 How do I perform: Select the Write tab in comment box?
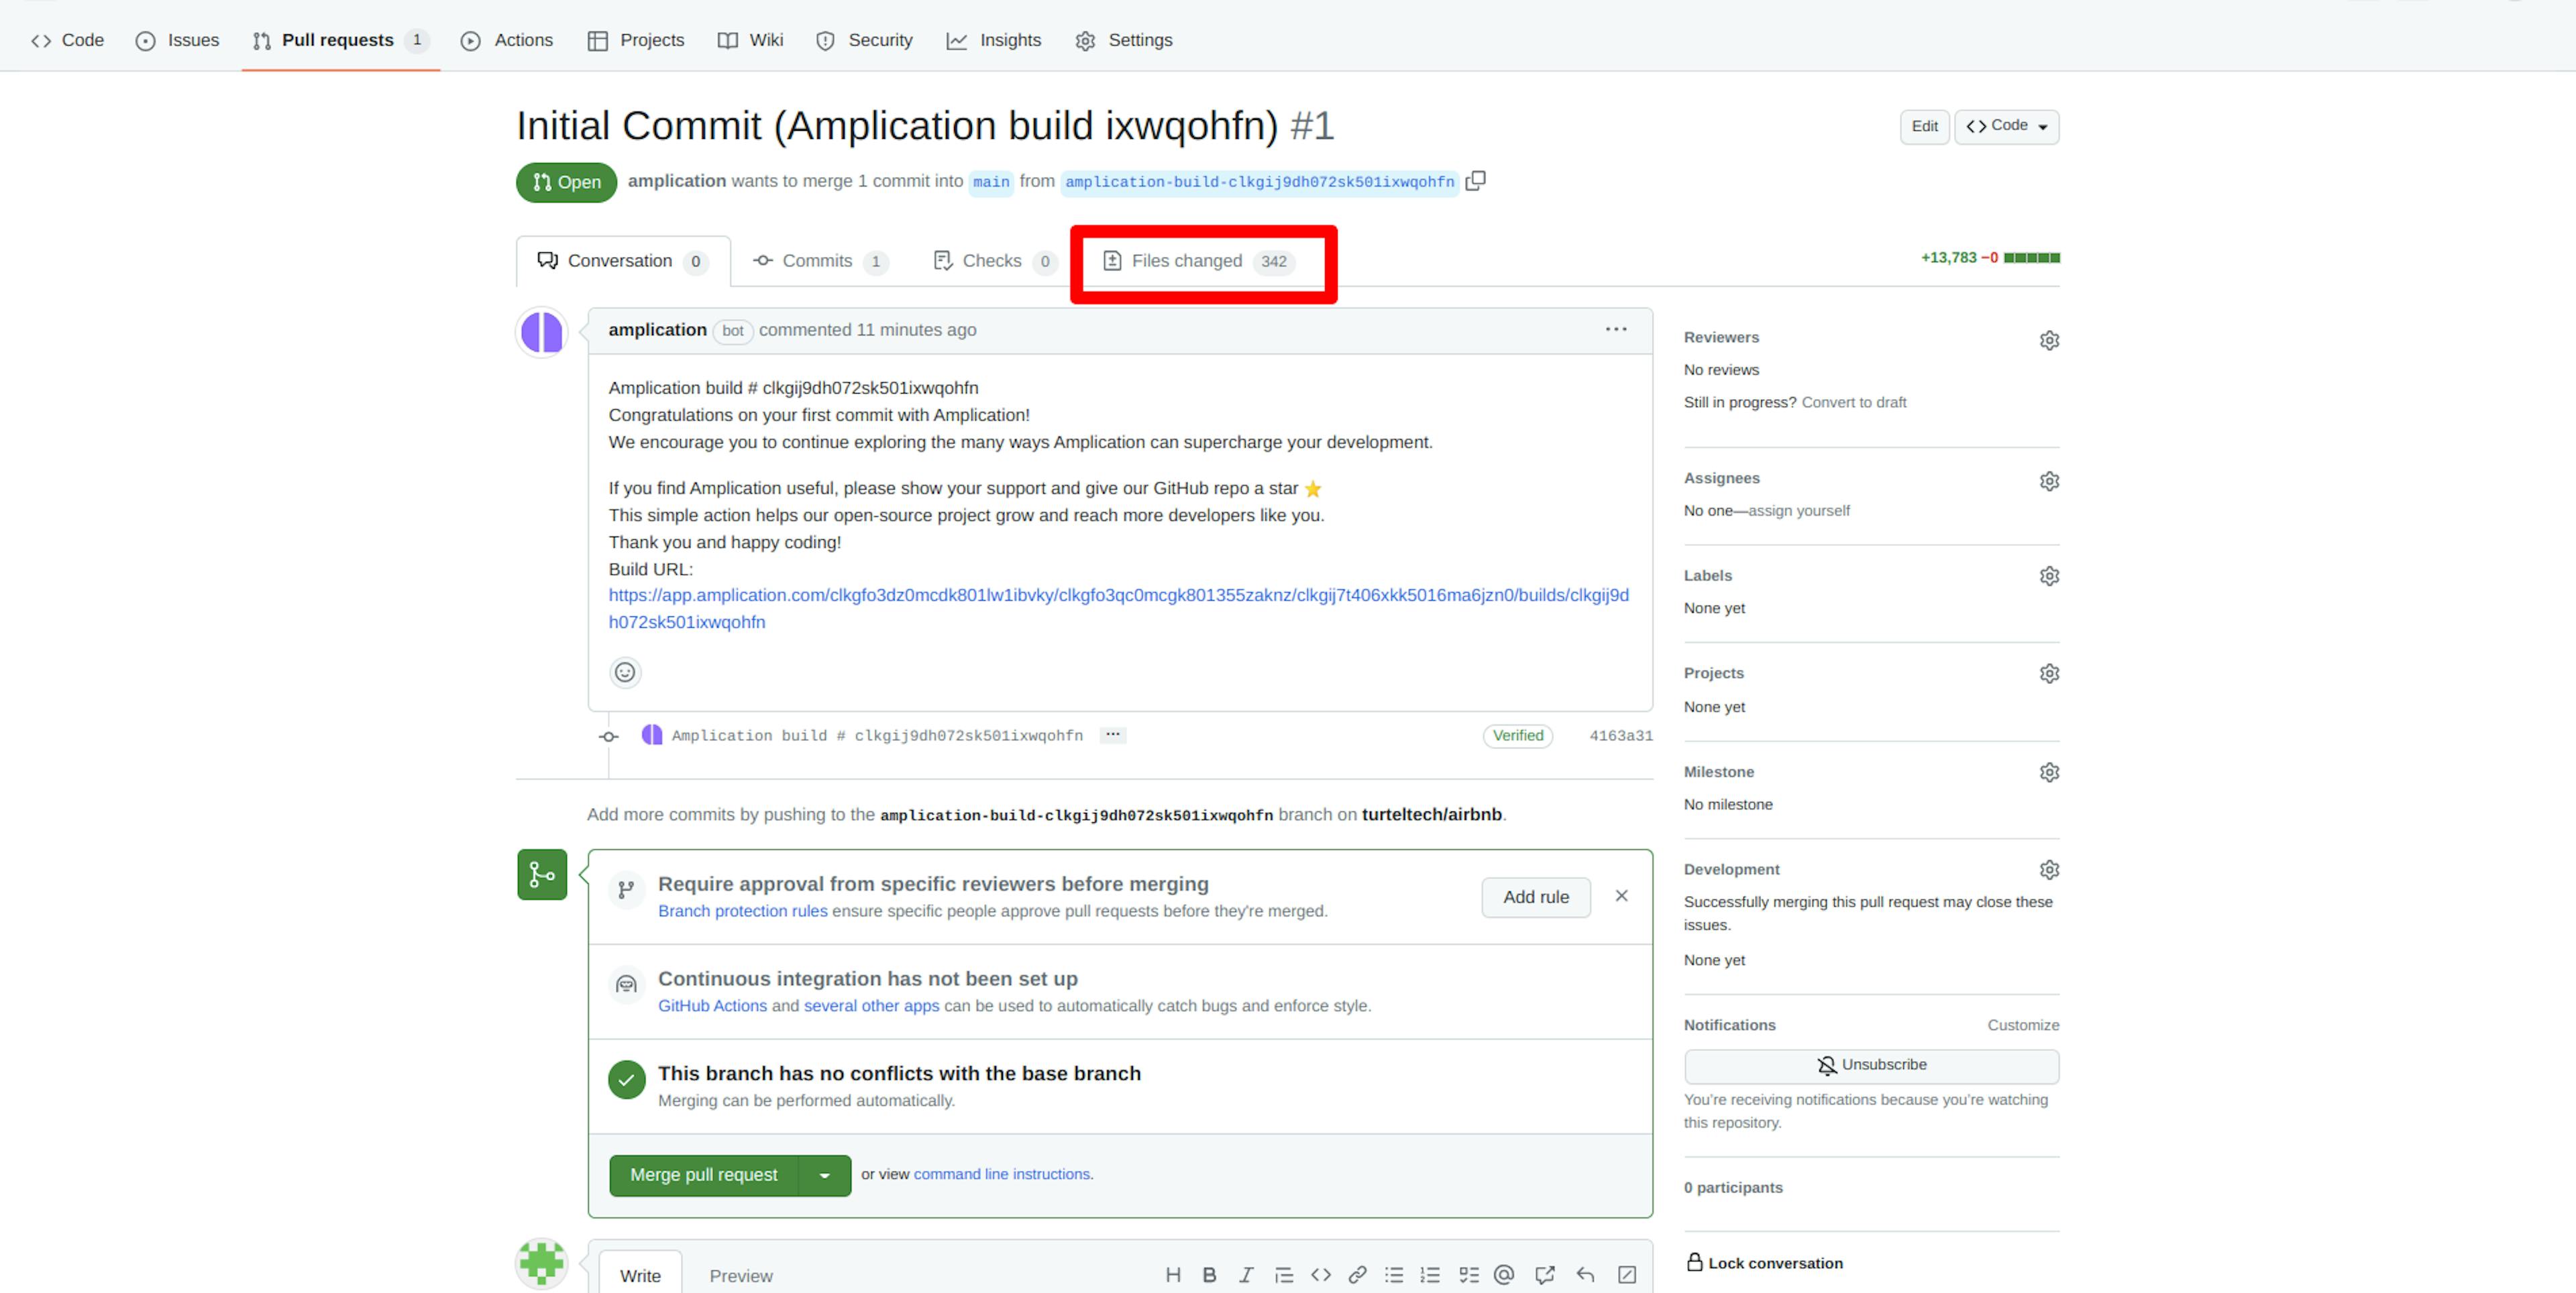640,1276
